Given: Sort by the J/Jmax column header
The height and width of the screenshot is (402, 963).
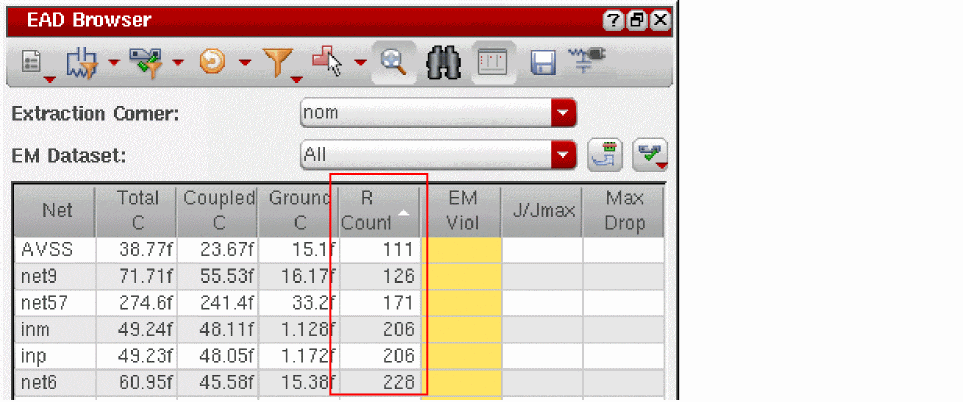Looking at the screenshot, I should [x=542, y=211].
